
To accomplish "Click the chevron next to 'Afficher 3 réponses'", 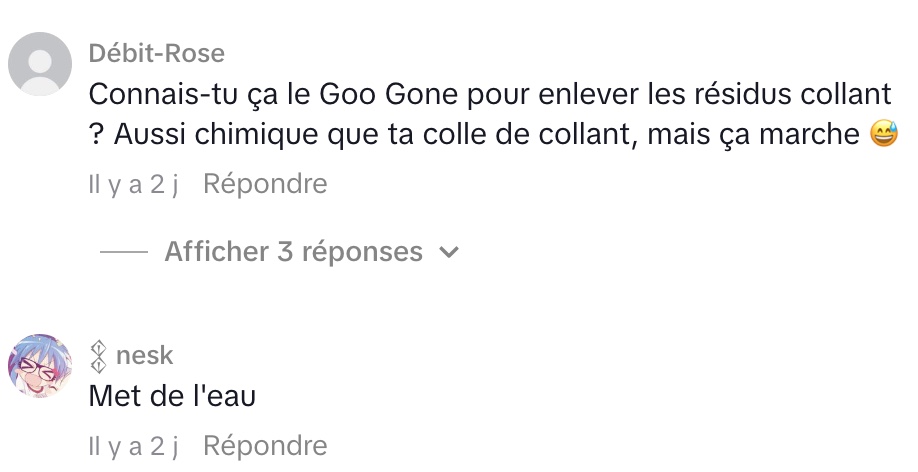I will point(449,253).
